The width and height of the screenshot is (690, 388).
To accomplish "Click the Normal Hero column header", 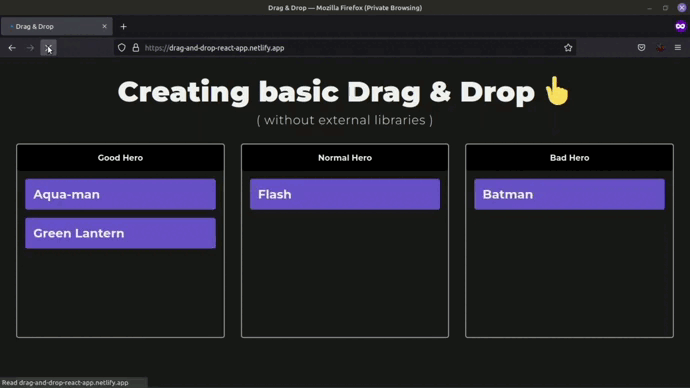I will [x=345, y=158].
